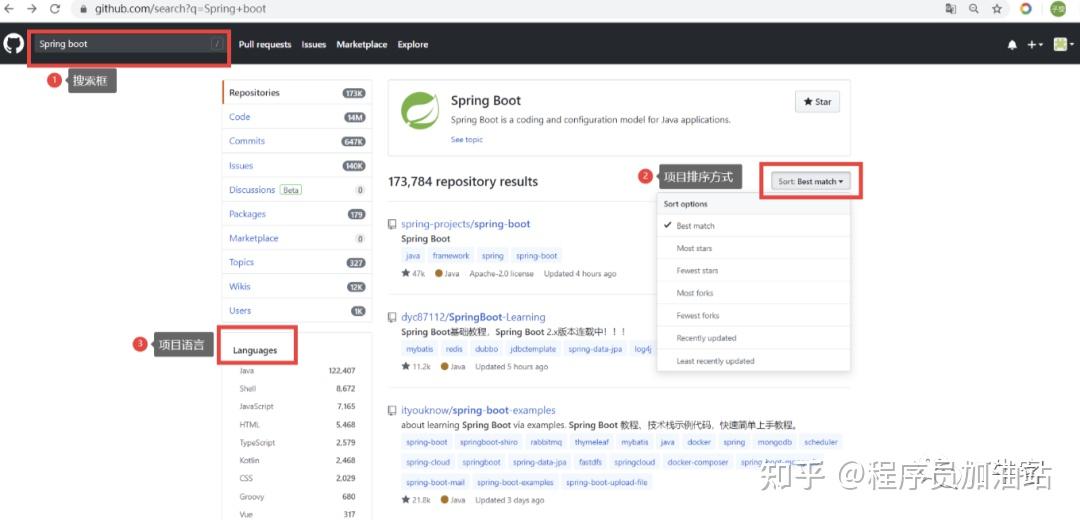Filter by JavaScript language
Viewport: 1080px width, 520px height.
click(x=297, y=406)
